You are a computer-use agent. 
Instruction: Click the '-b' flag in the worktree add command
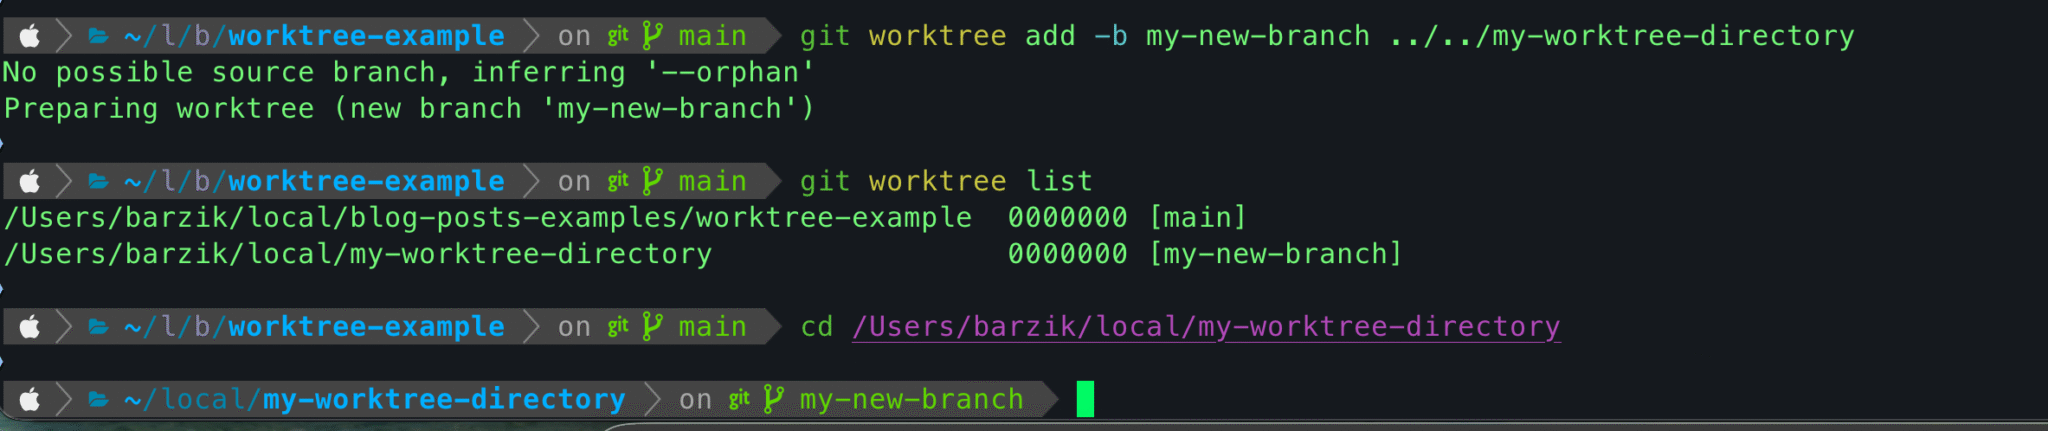[x=1110, y=36]
